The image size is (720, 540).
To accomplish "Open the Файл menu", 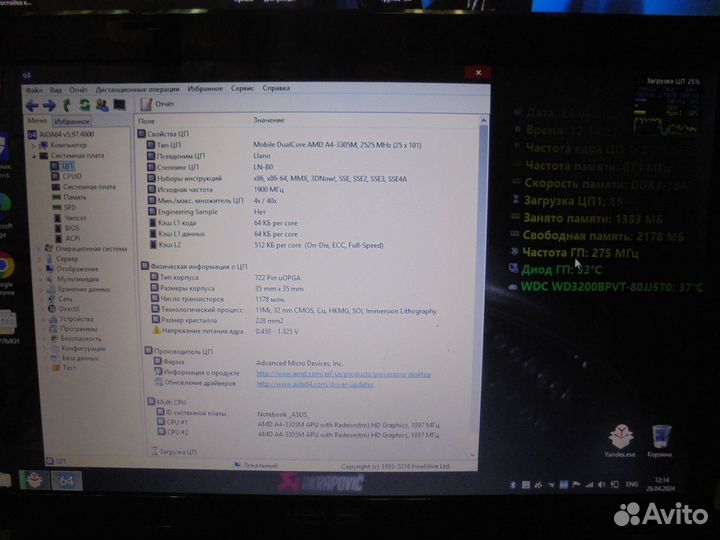I will tap(34, 90).
